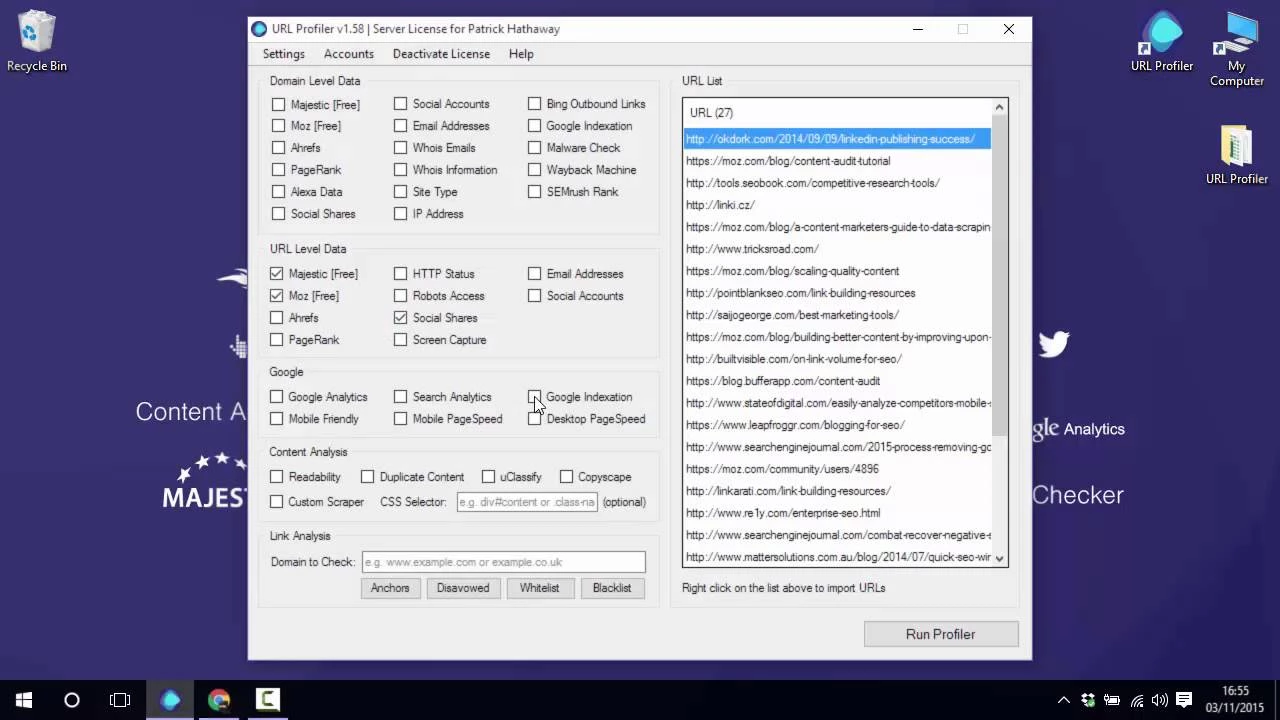Focus the CSS Selector input field
1280x720 pixels.
coord(527,502)
